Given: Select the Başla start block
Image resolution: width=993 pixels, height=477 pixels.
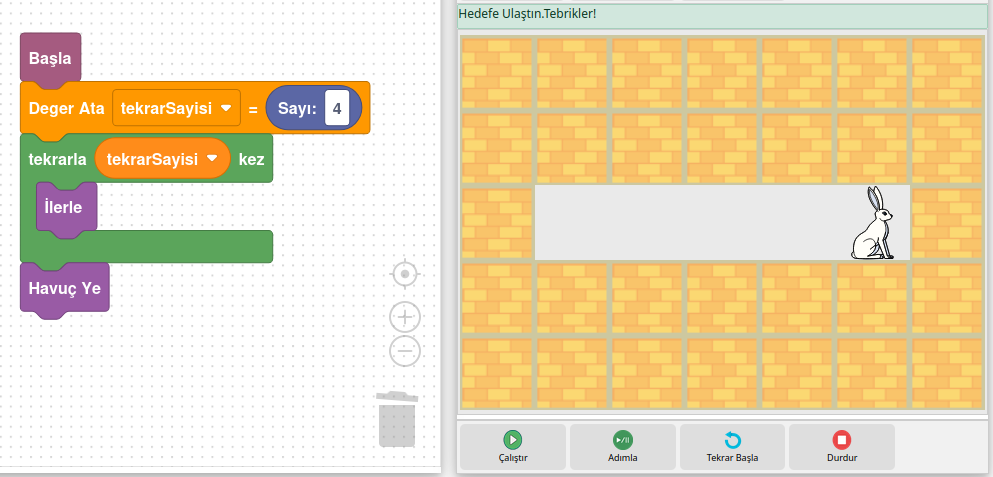Looking at the screenshot, I should point(50,59).
